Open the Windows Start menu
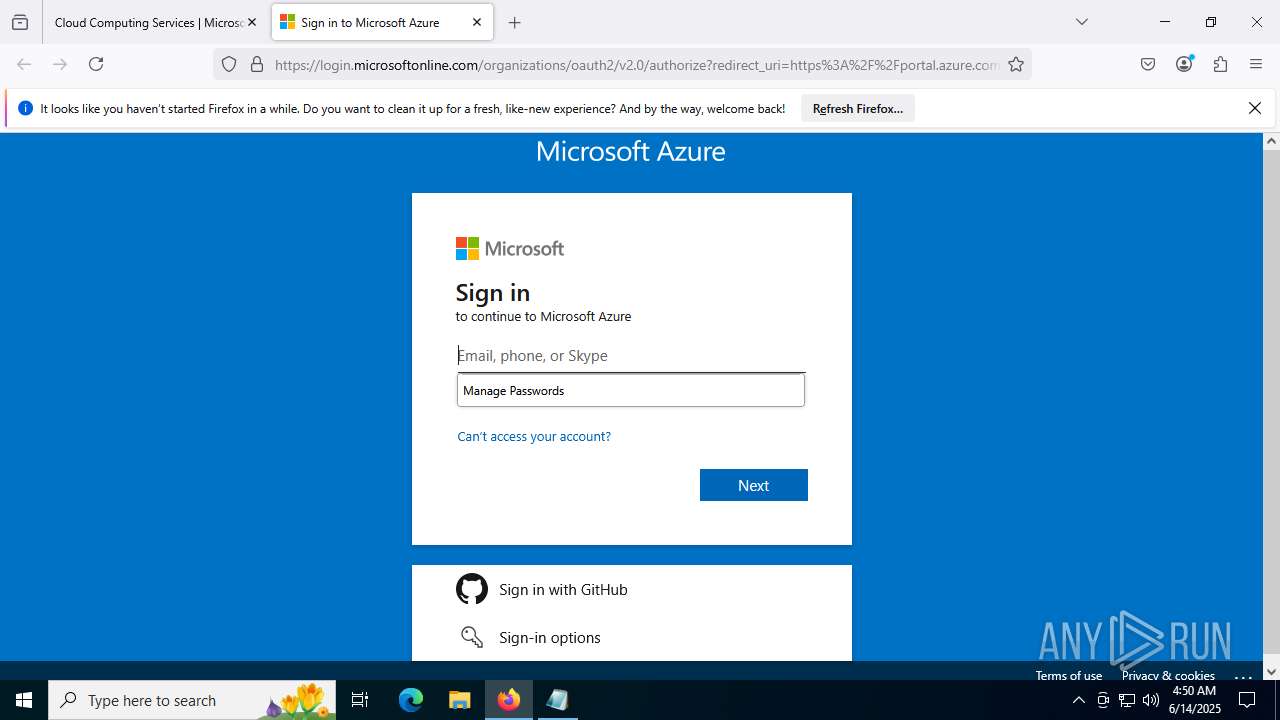 pyautogui.click(x=24, y=700)
